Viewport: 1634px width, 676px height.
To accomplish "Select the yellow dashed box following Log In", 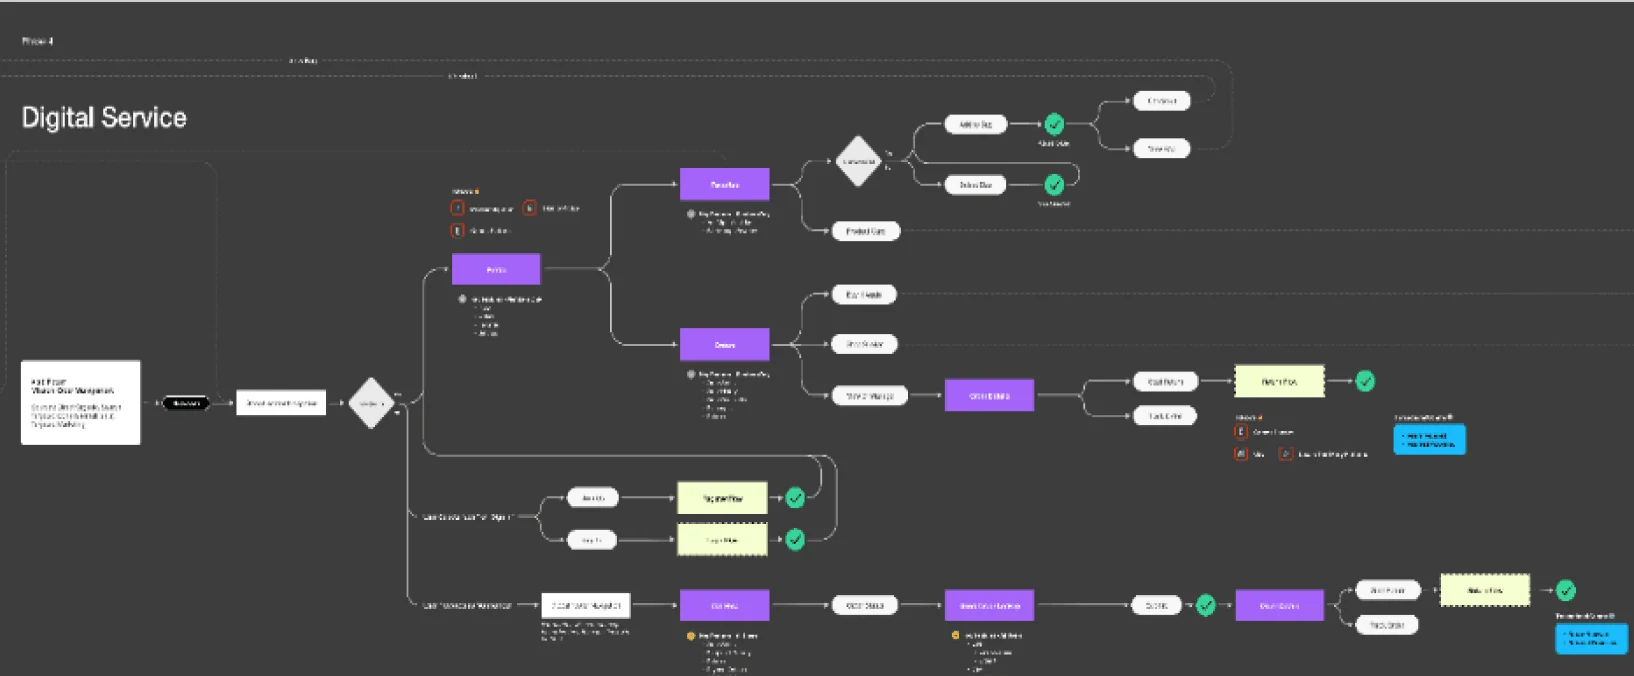I will click(722, 540).
